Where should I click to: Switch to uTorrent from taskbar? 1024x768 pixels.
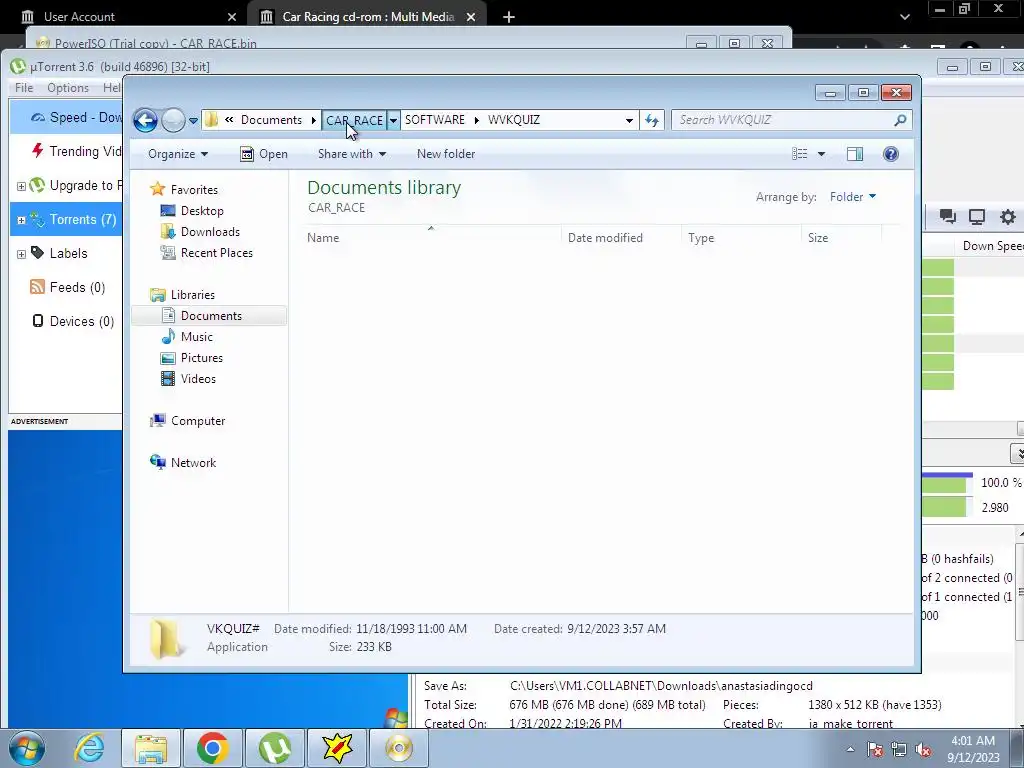(x=275, y=748)
